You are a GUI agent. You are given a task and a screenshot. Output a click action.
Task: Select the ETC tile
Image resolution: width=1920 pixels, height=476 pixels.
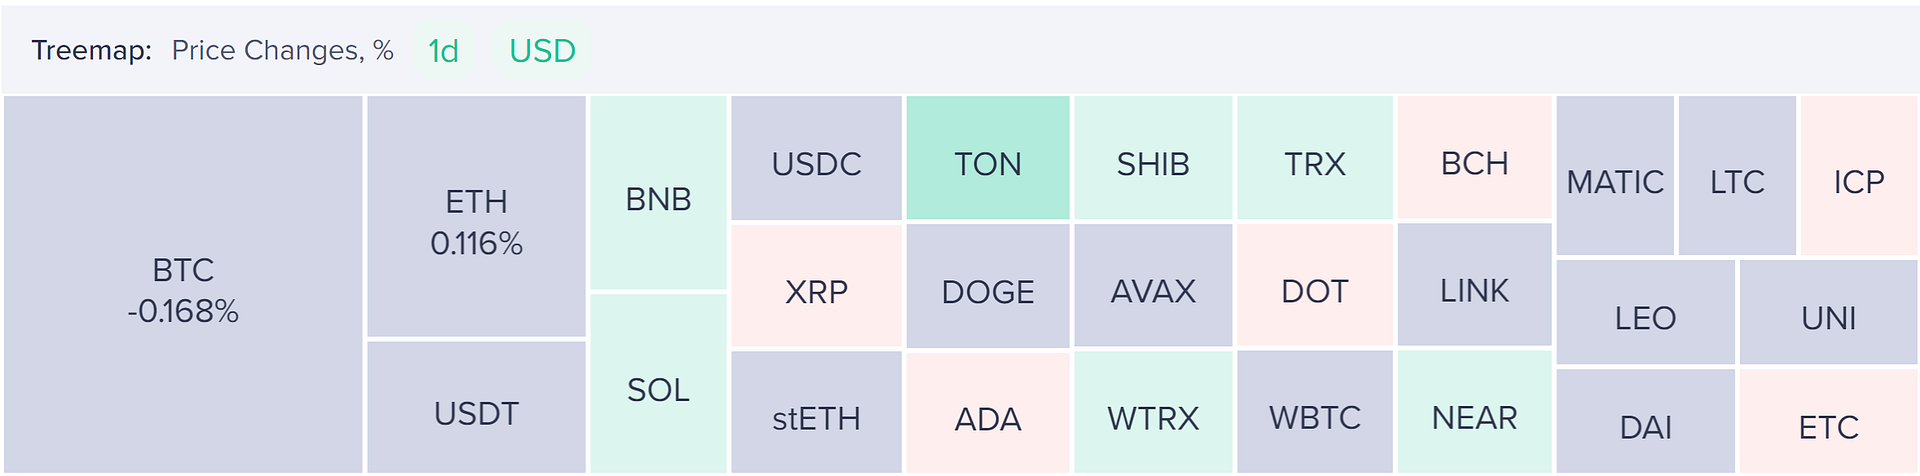pyautogui.click(x=1828, y=420)
